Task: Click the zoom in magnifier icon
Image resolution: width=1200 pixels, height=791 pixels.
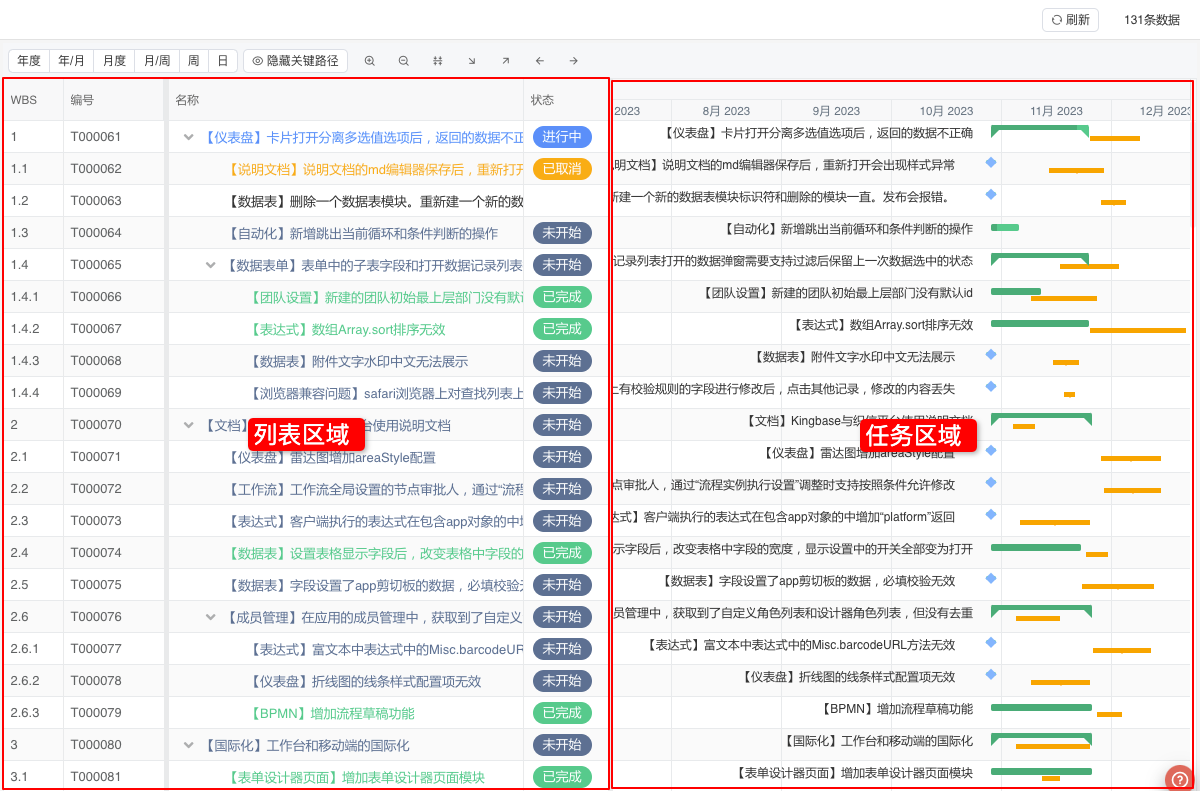Action: click(x=370, y=61)
